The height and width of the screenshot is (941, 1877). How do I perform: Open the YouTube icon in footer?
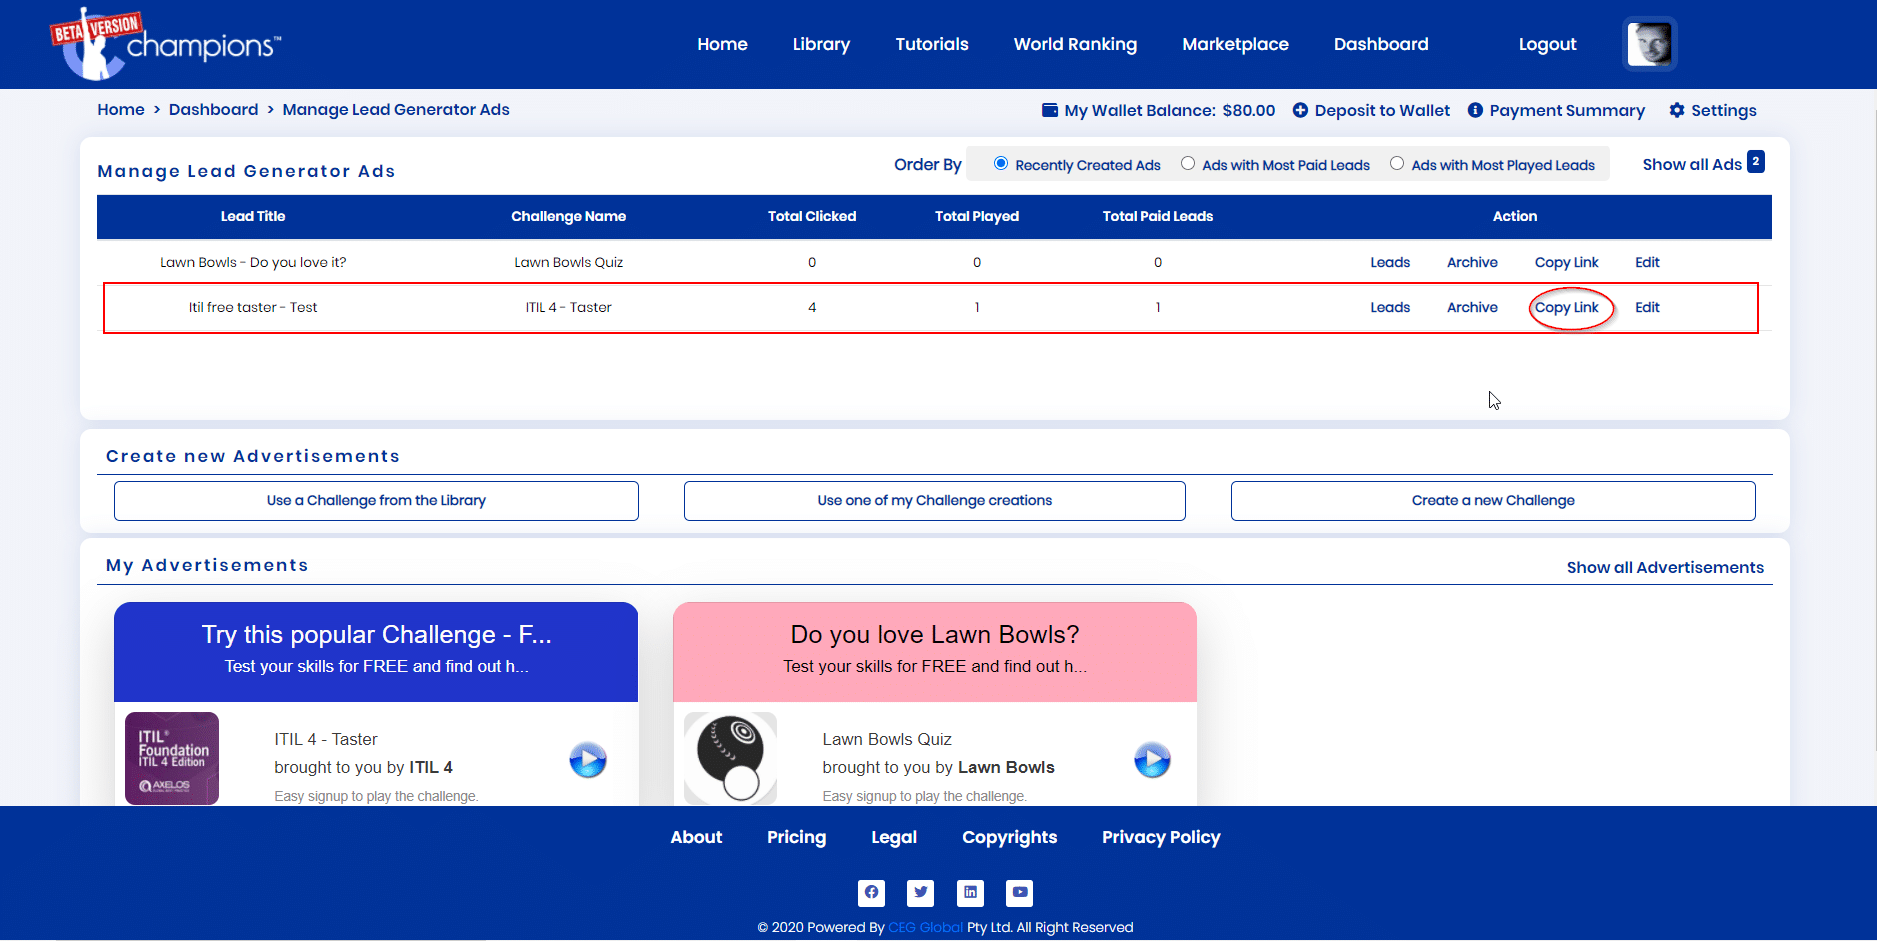[1019, 892]
